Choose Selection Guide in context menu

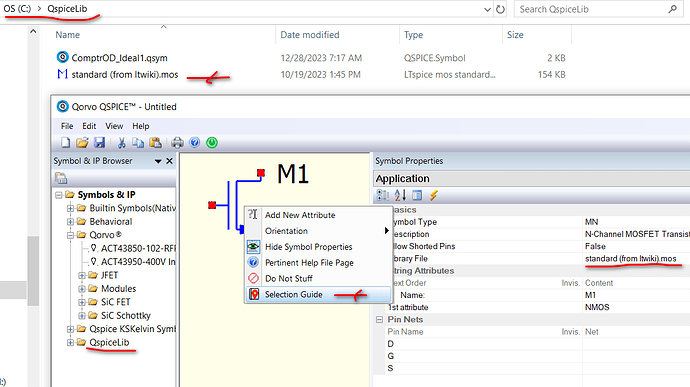(x=318, y=294)
